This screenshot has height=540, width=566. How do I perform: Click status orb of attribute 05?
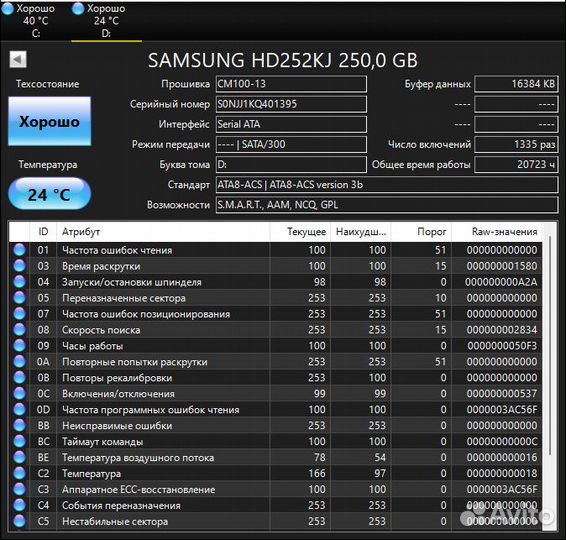pos(19,298)
